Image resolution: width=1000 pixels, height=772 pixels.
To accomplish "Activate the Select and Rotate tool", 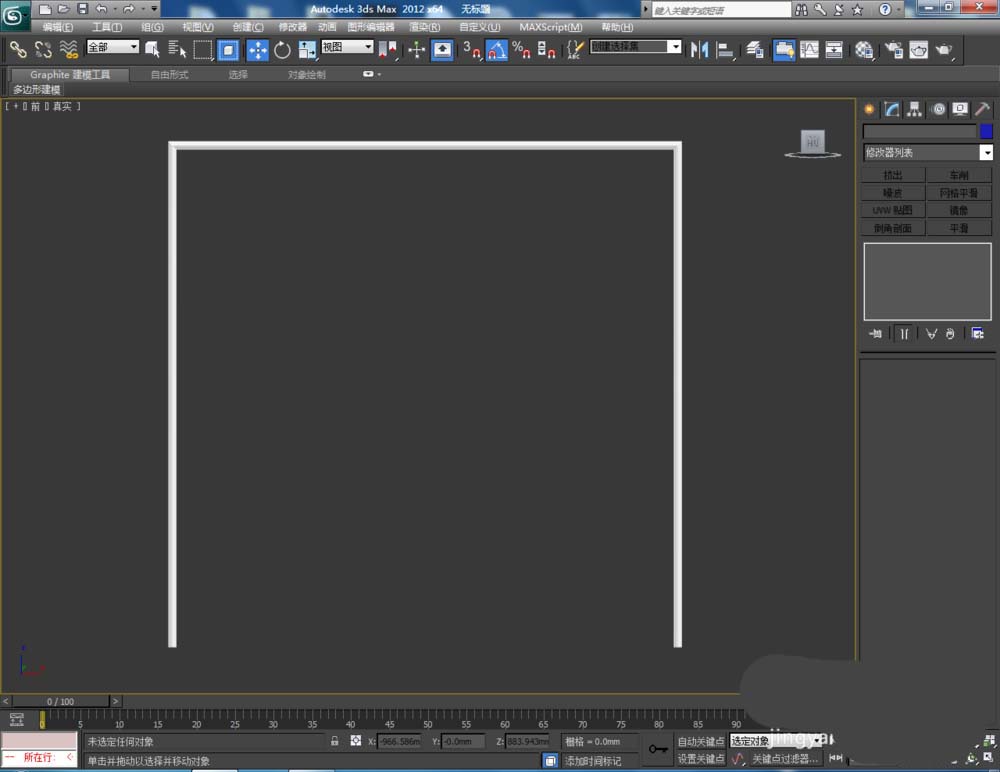I will (282, 50).
